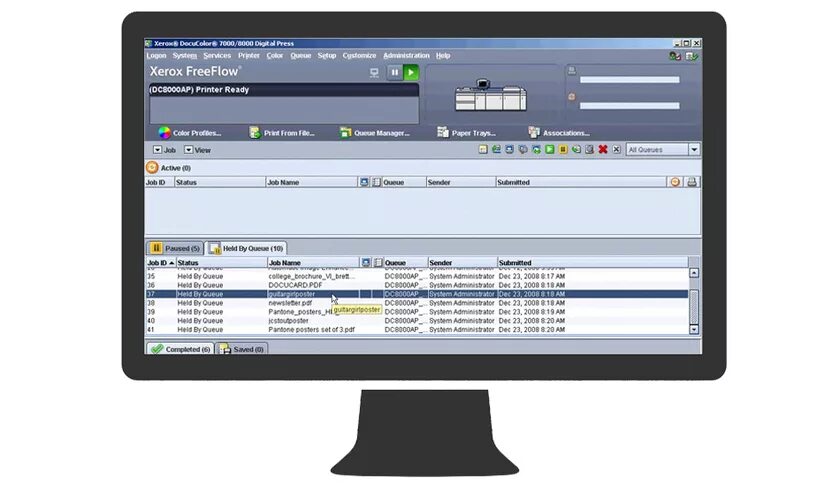Sort held jobs by Job ID column

pos(161,263)
